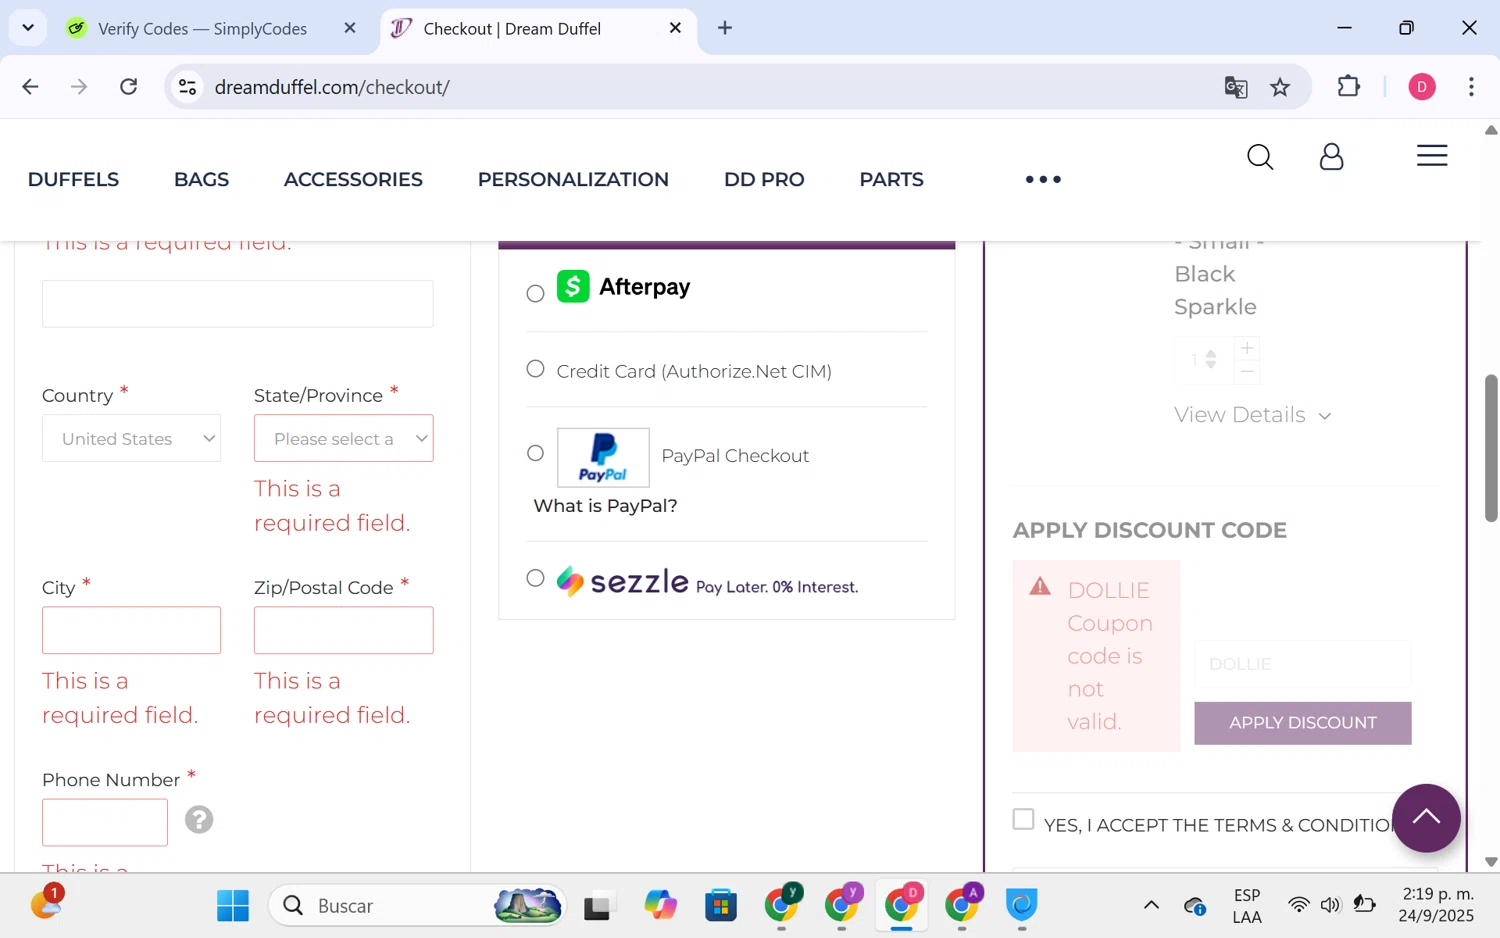The width and height of the screenshot is (1500, 938).
Task: Close the Verify Codes SimplyCodes tab
Action: click(x=350, y=28)
